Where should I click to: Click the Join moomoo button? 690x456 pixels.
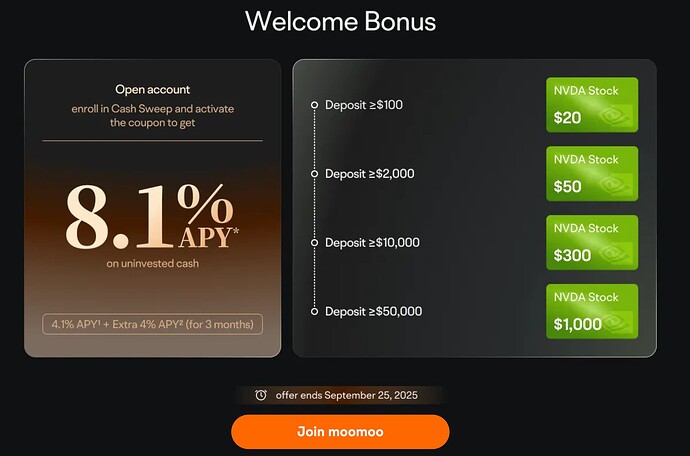(340, 431)
